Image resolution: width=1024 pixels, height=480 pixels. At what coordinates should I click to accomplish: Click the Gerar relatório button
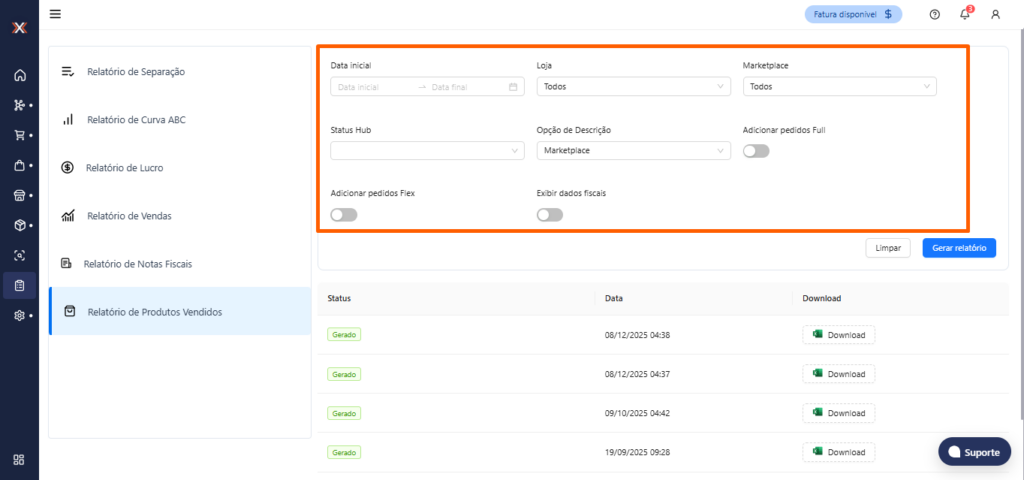pos(958,248)
